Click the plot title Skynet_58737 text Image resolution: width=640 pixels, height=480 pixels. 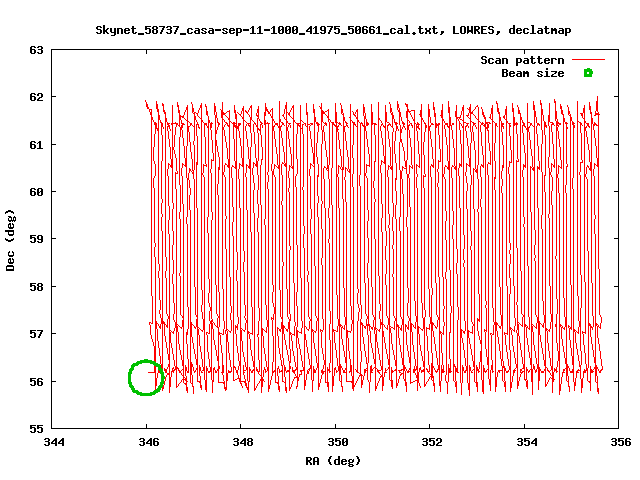[333, 30]
